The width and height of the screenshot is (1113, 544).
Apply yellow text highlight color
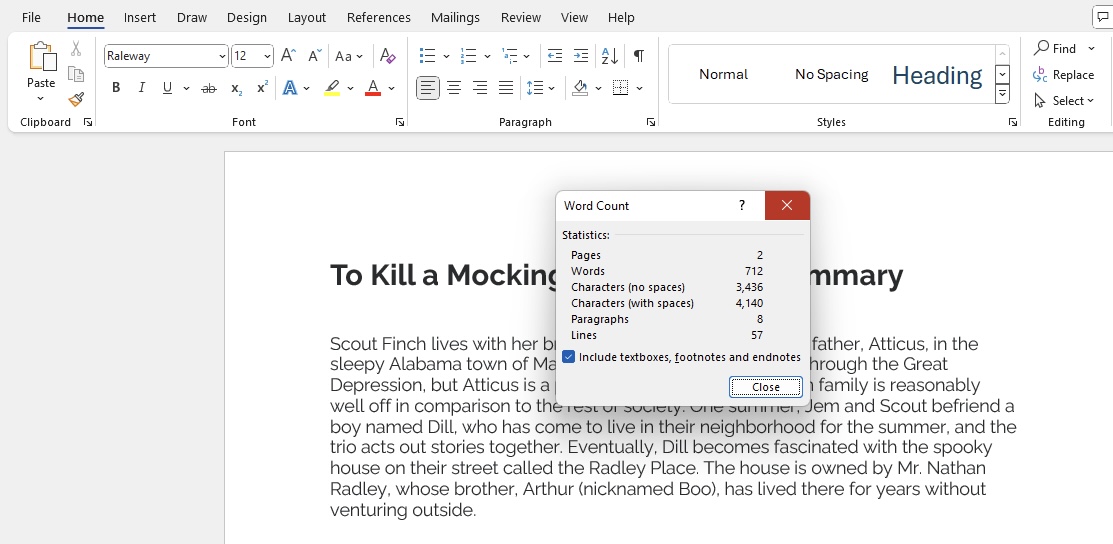click(331, 88)
